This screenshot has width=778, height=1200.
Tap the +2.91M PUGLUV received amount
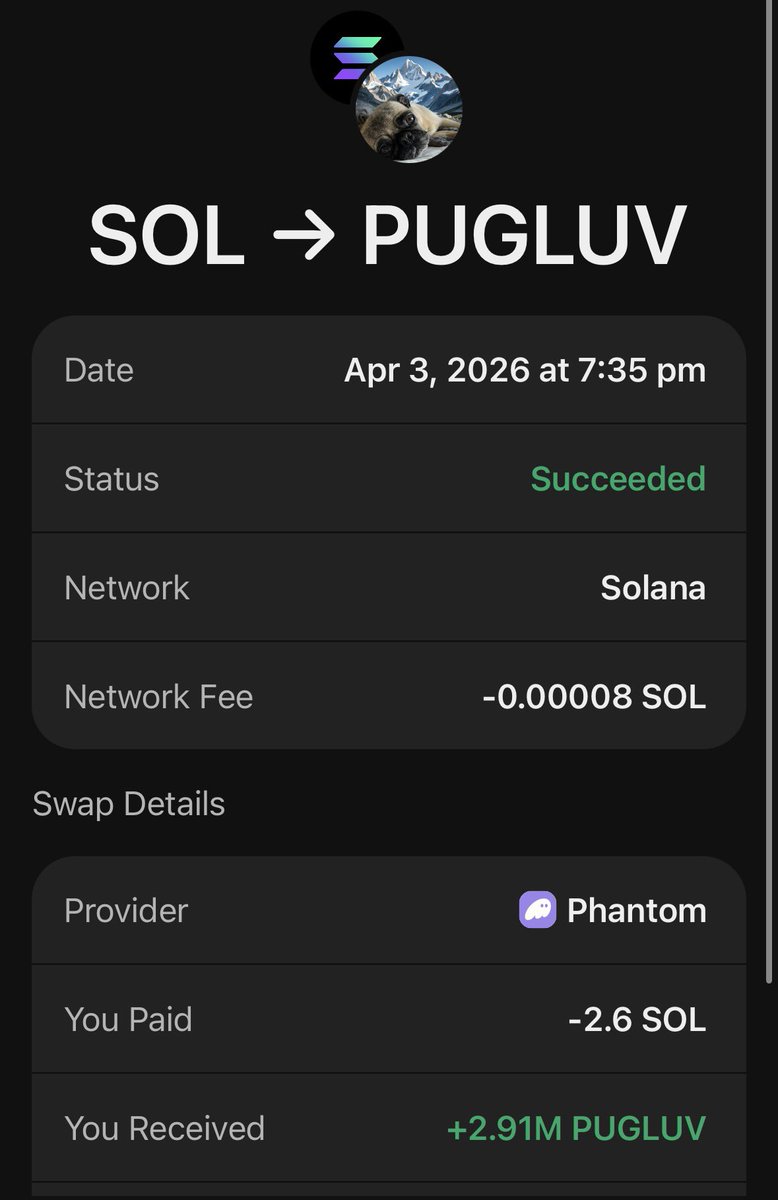pos(576,1128)
